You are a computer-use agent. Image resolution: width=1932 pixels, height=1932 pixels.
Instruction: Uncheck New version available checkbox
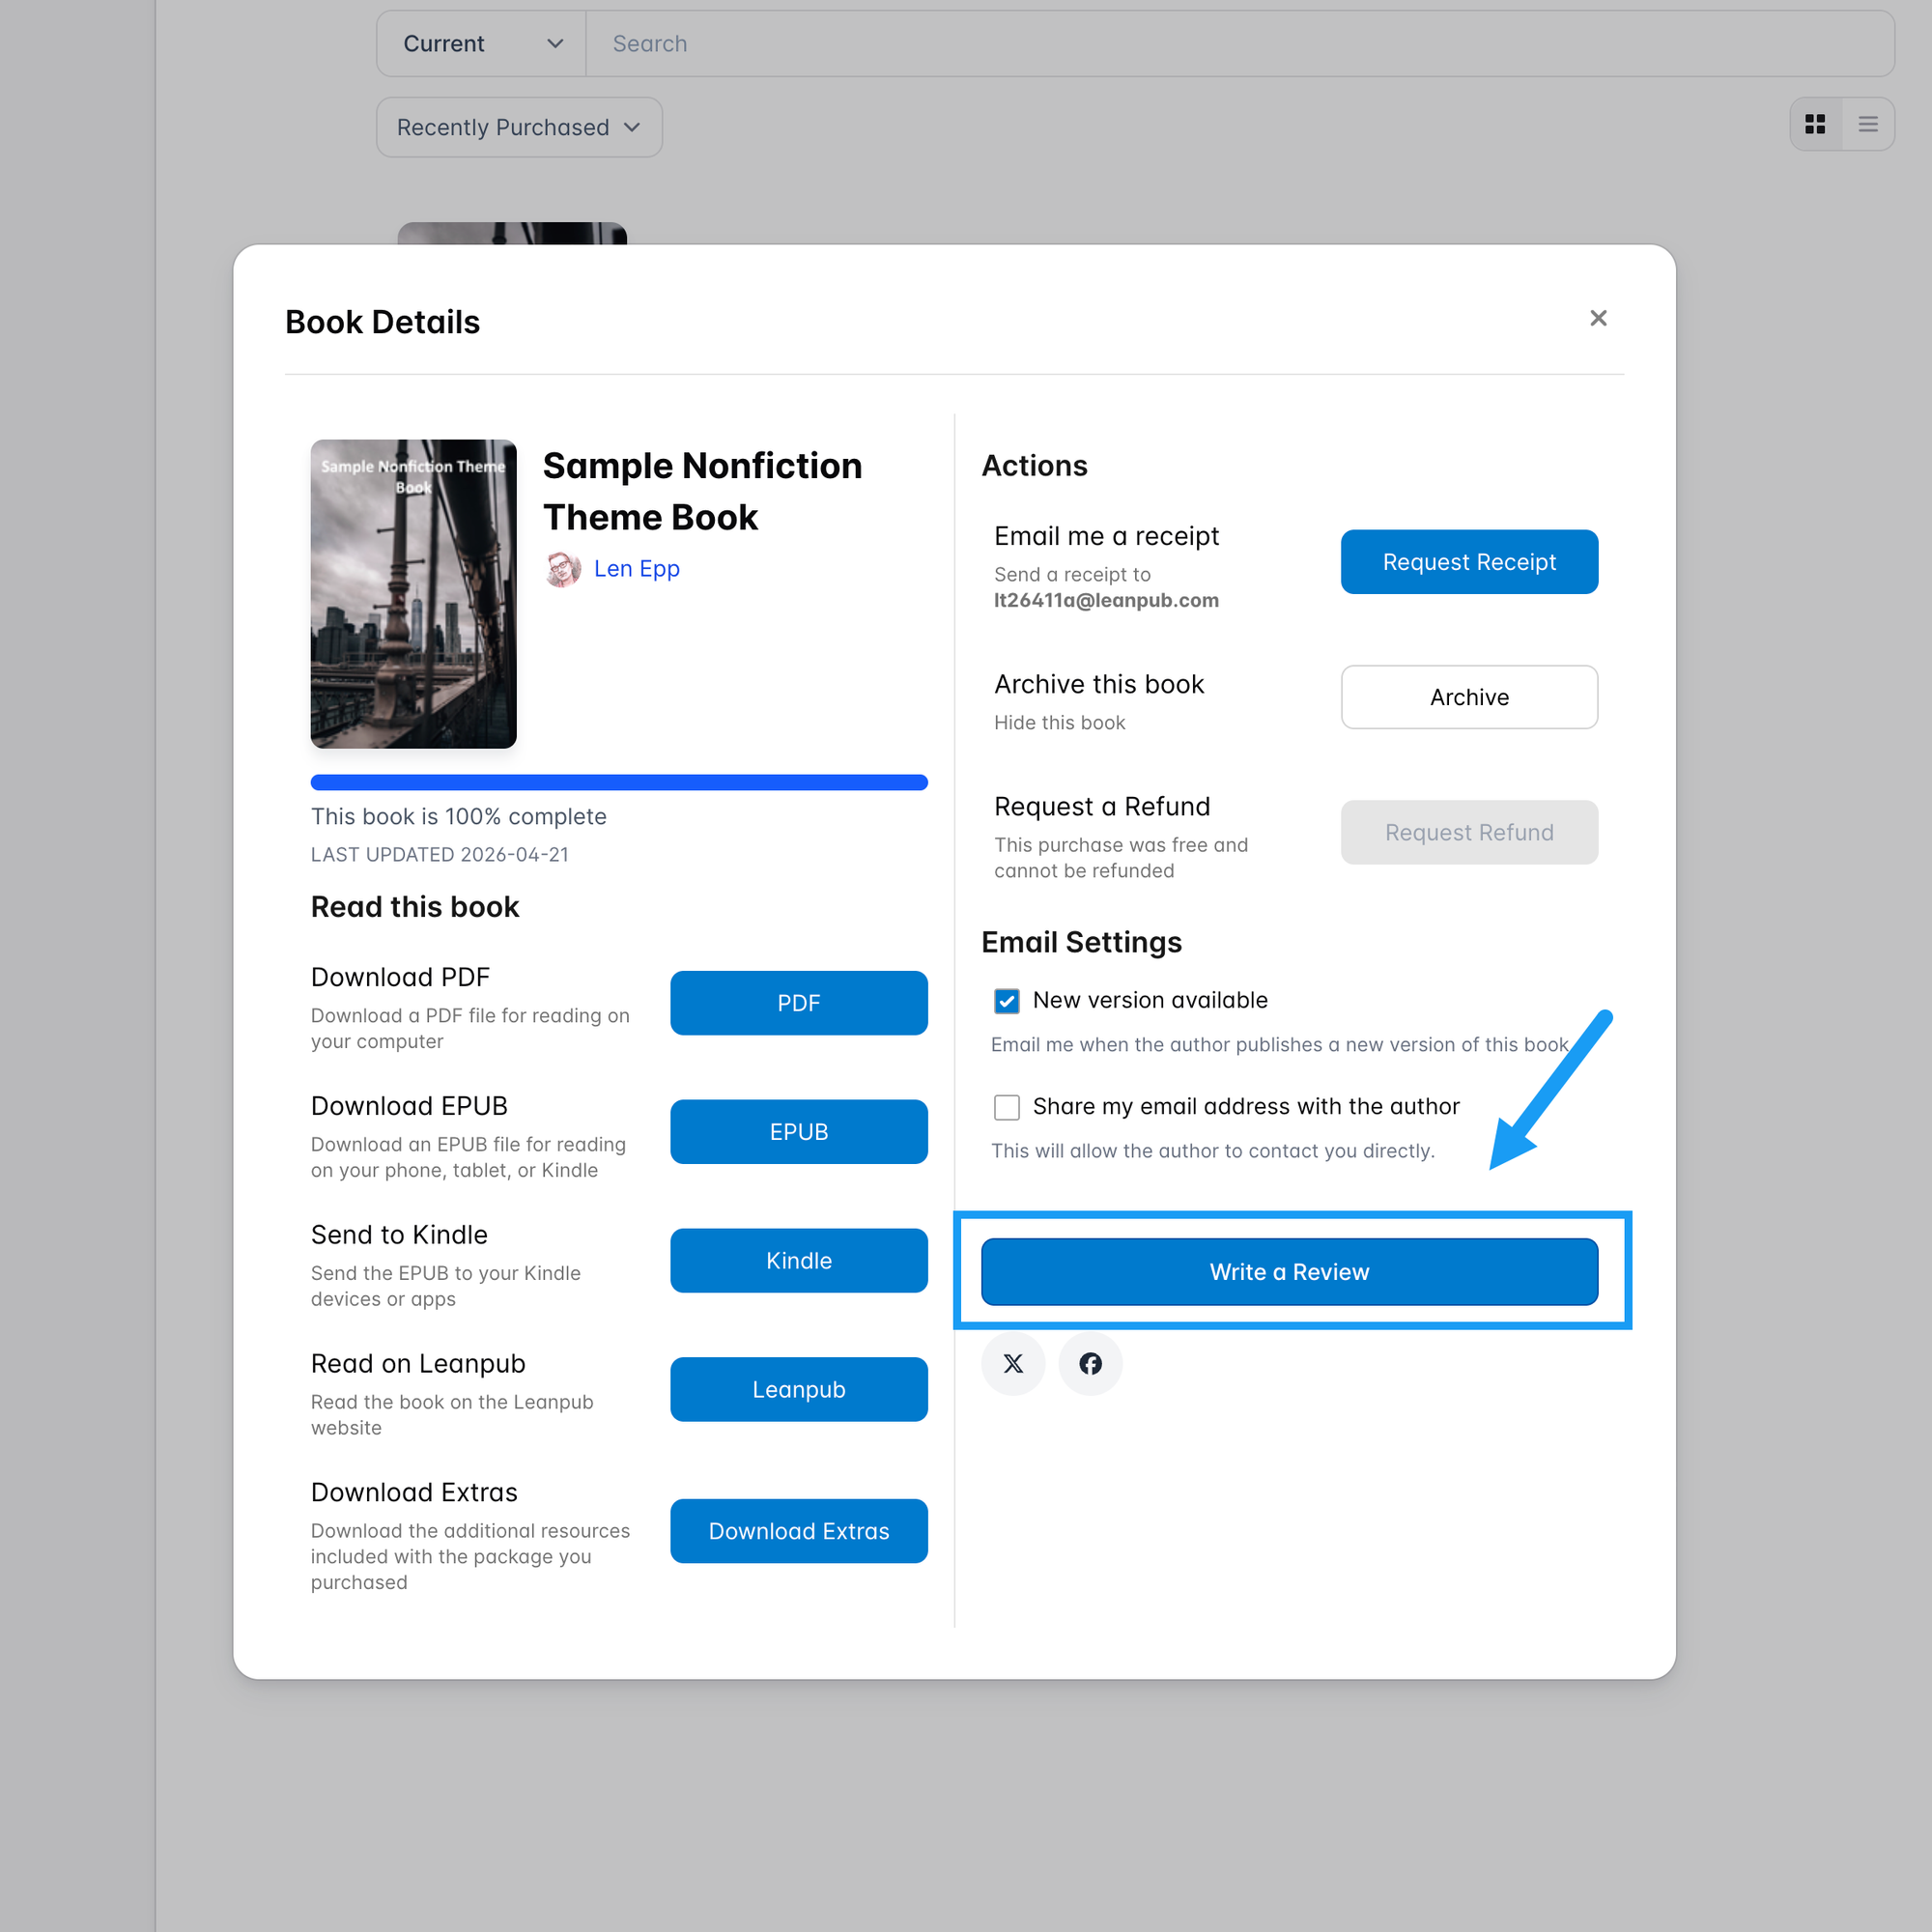(x=1006, y=1001)
